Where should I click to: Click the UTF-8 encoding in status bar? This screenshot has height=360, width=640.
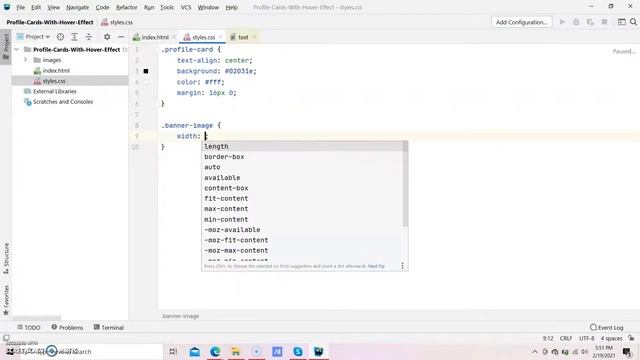coord(587,338)
